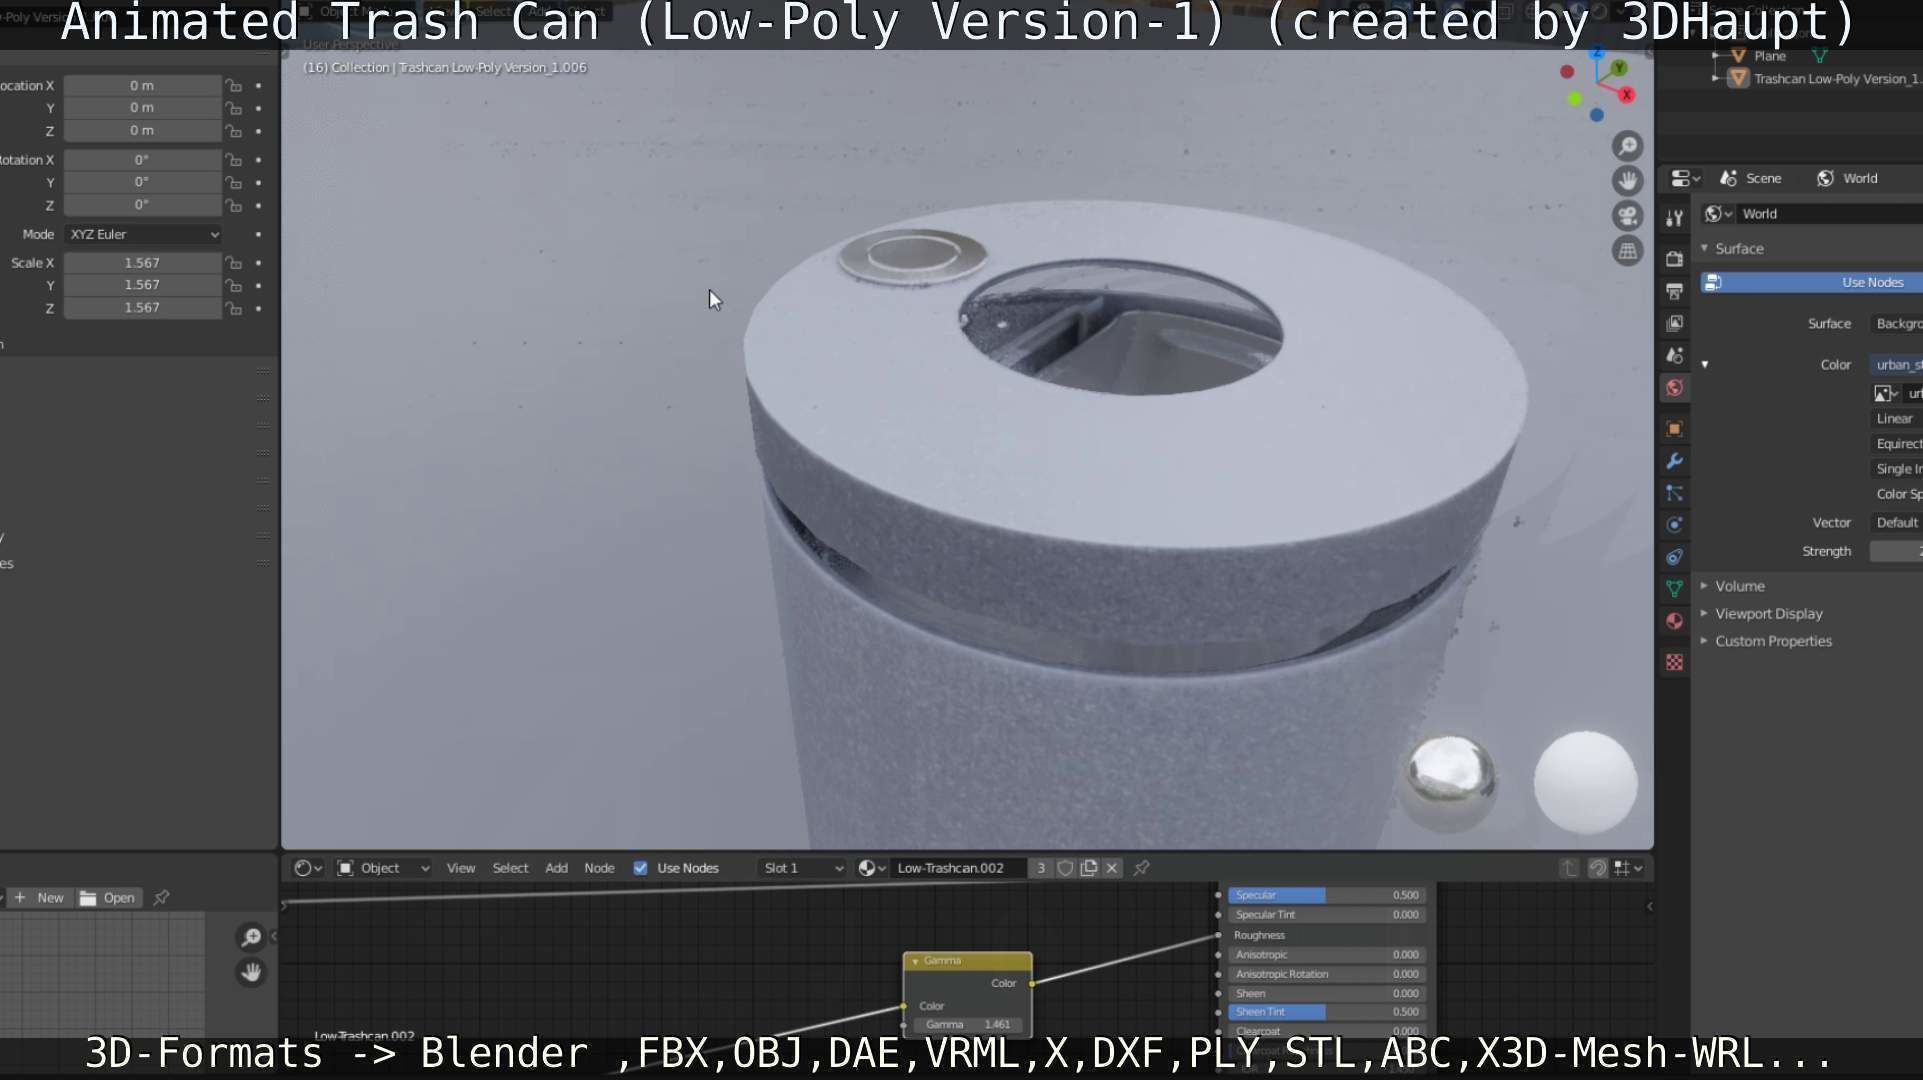Image resolution: width=1923 pixels, height=1080 pixels.
Task: Open node editor View menu
Action: point(461,868)
